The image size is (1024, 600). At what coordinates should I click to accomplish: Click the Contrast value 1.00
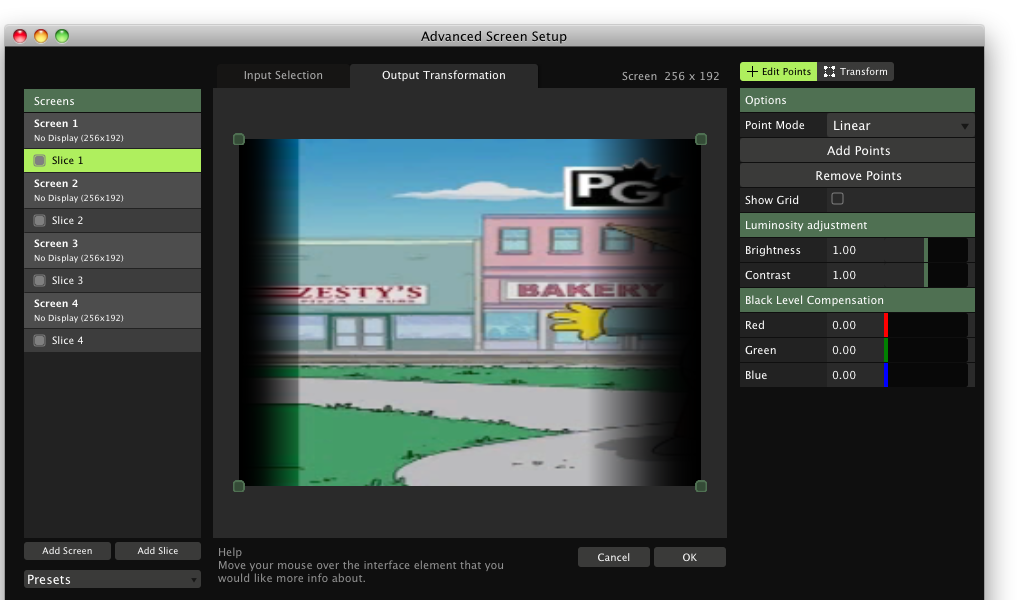coord(844,275)
